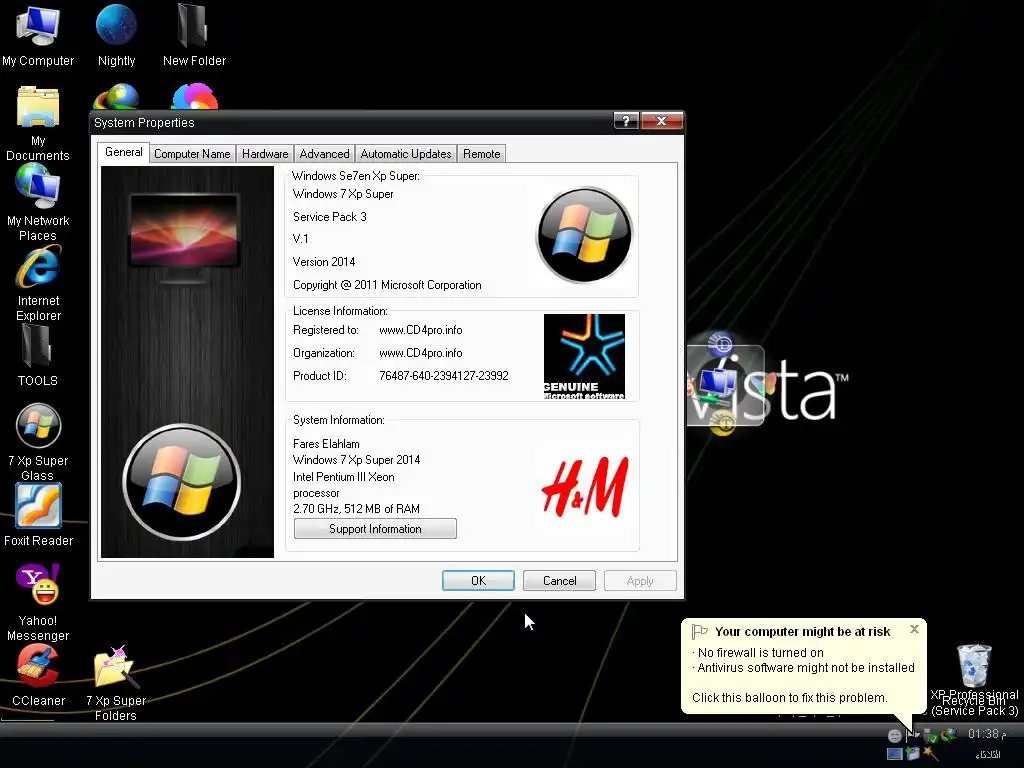
Task: Switch to the Remote tab
Action: point(481,154)
